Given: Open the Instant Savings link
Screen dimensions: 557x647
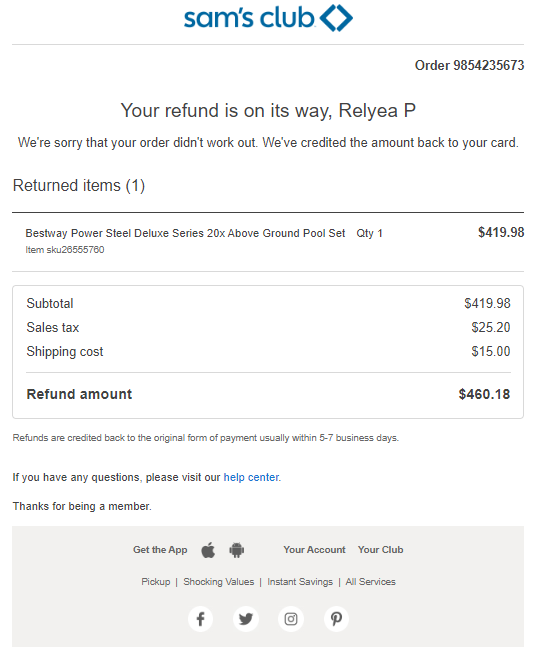Looking at the screenshot, I should point(300,582).
